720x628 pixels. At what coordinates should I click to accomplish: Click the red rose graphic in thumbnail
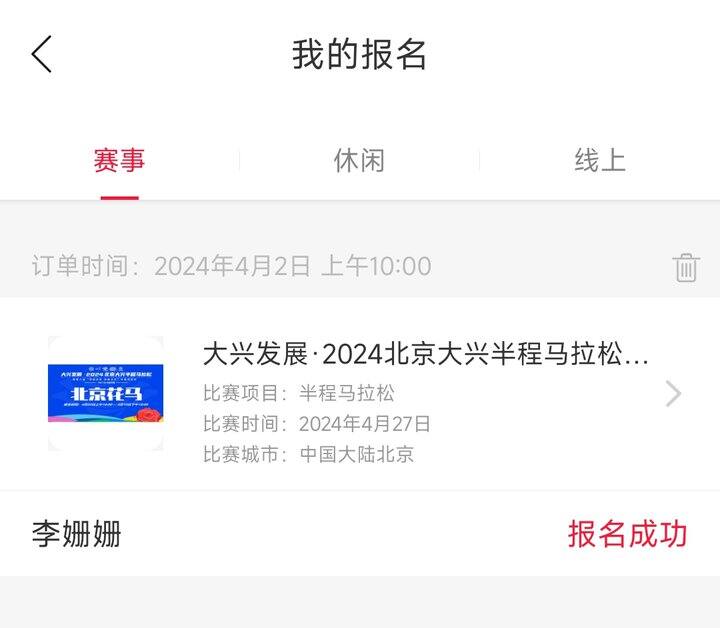click(x=150, y=415)
